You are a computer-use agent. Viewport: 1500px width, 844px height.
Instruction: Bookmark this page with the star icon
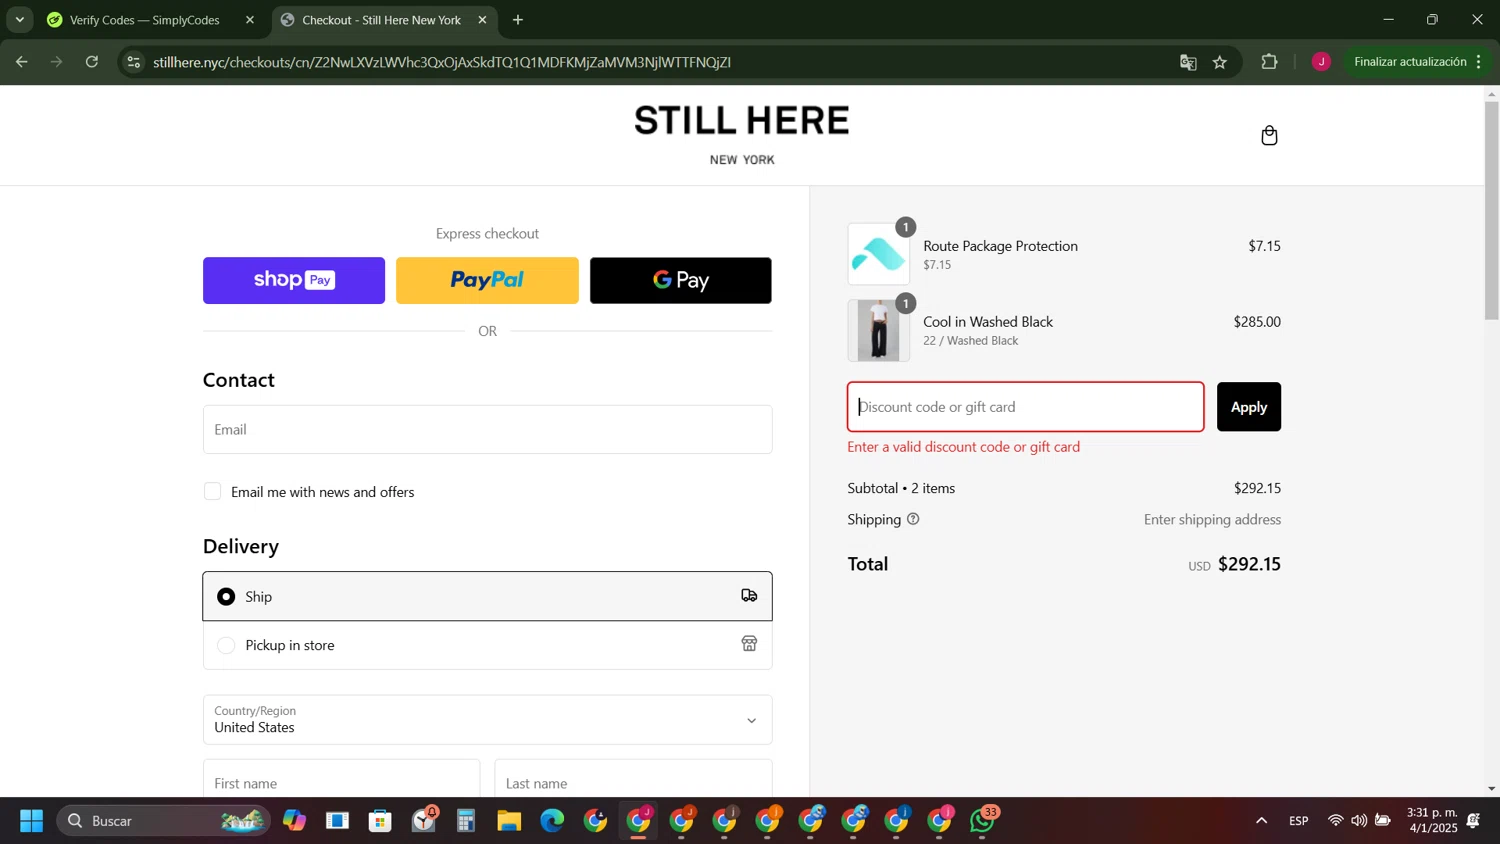[x=1220, y=62]
